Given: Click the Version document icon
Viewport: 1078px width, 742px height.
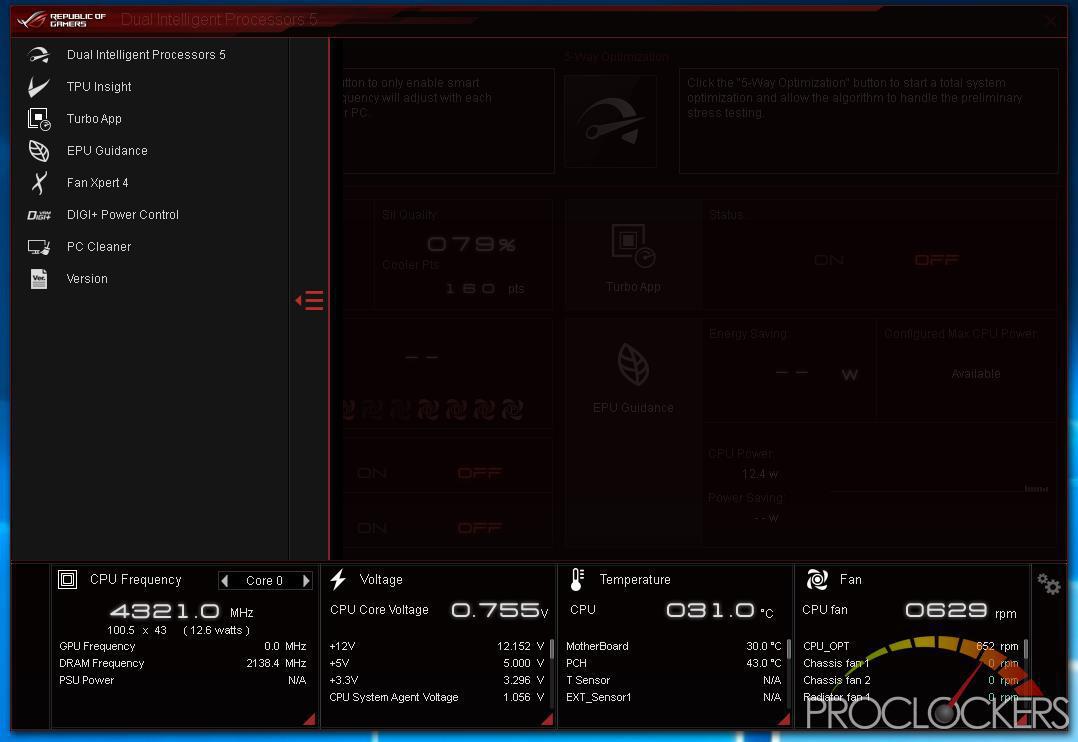Looking at the screenshot, I should [x=39, y=279].
